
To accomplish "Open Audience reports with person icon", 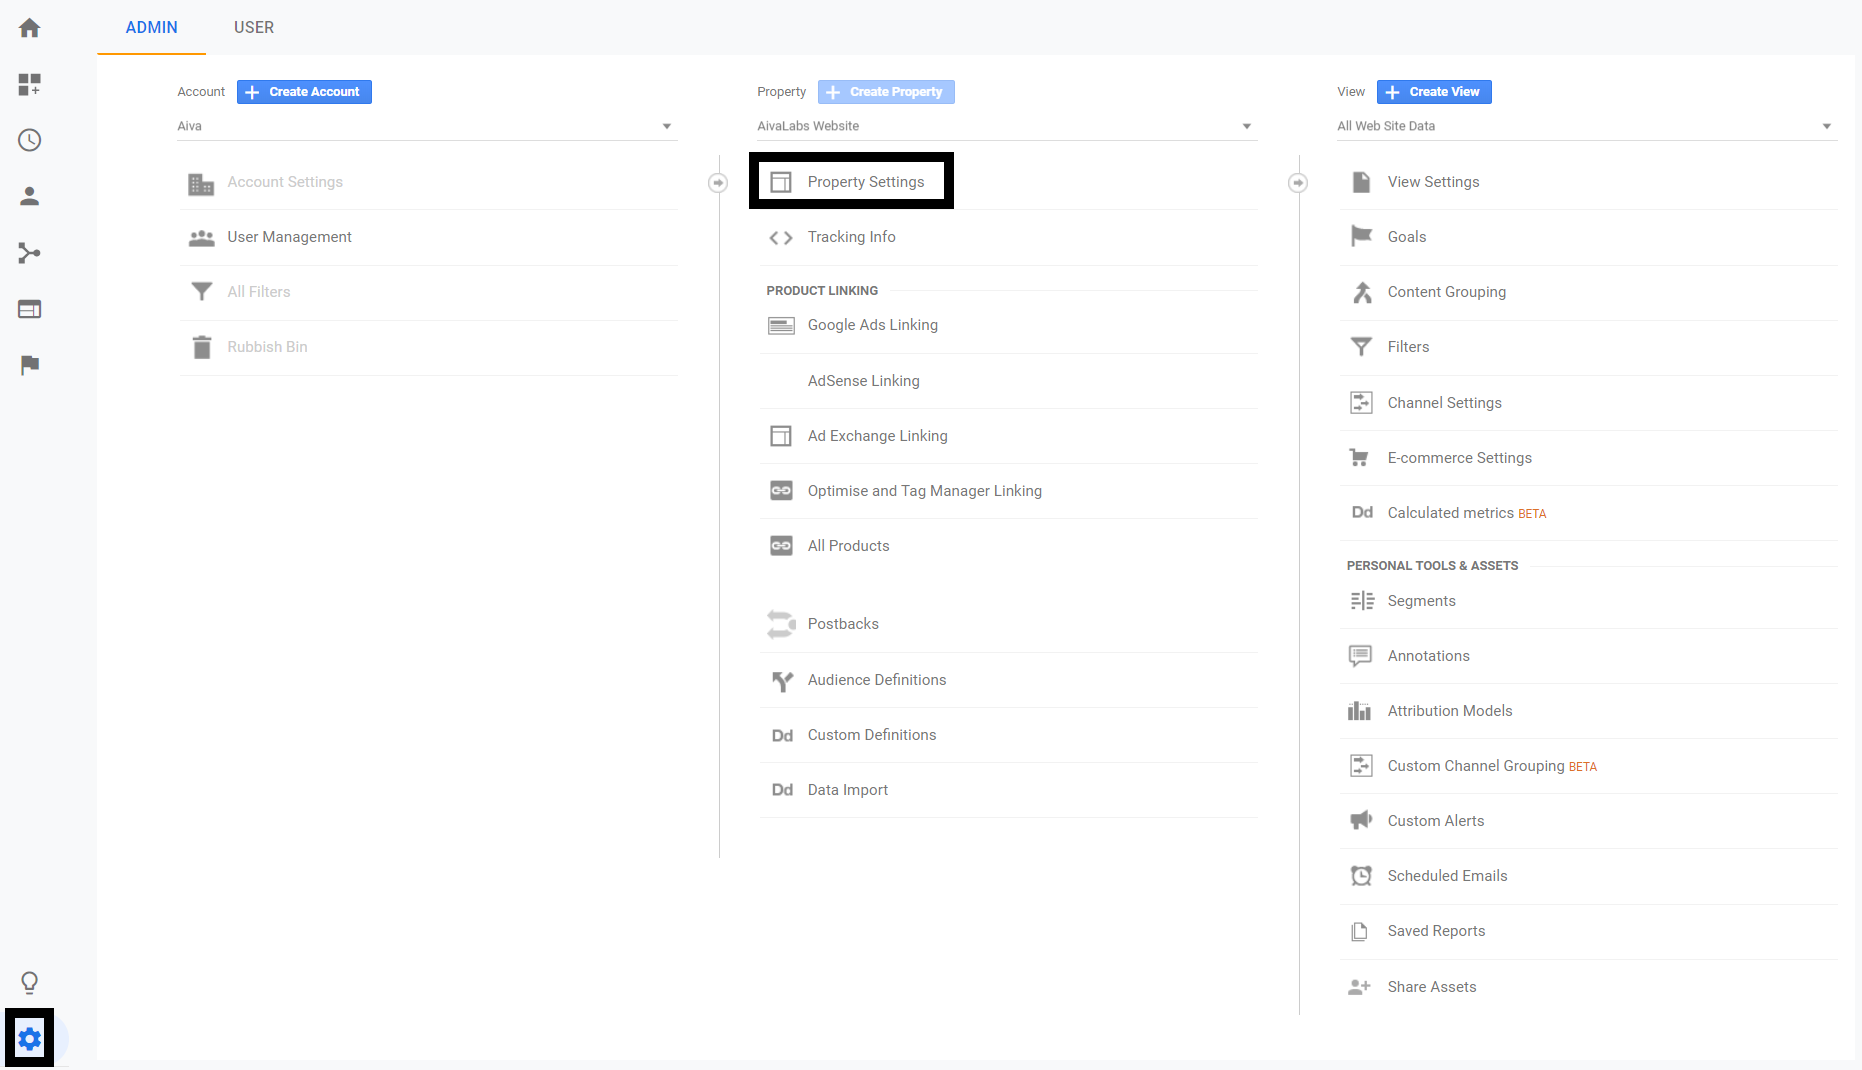I will tap(29, 196).
